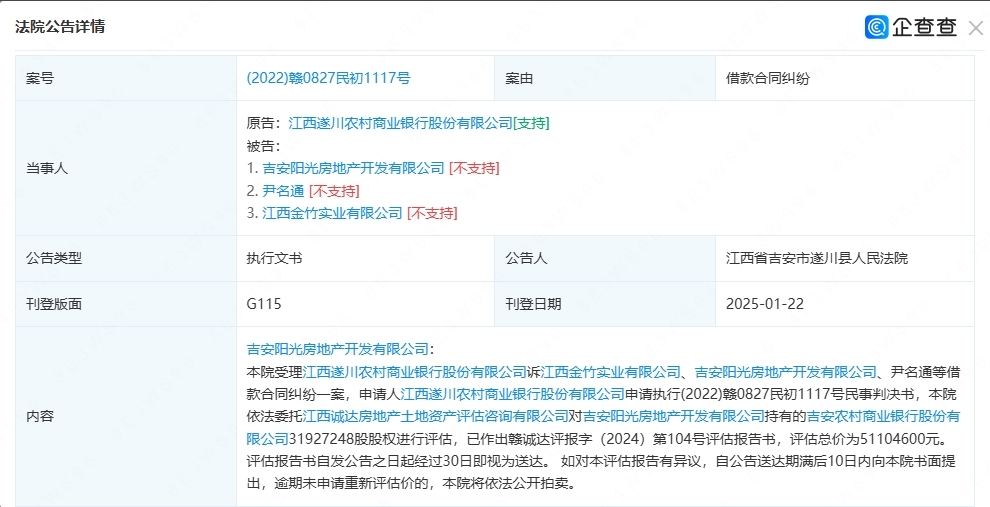The width and height of the screenshot is (990, 507).
Task: Open plaintiff 江西遂川农村商业银行股份有限公司 link in parties row
Action: [x=400, y=123]
